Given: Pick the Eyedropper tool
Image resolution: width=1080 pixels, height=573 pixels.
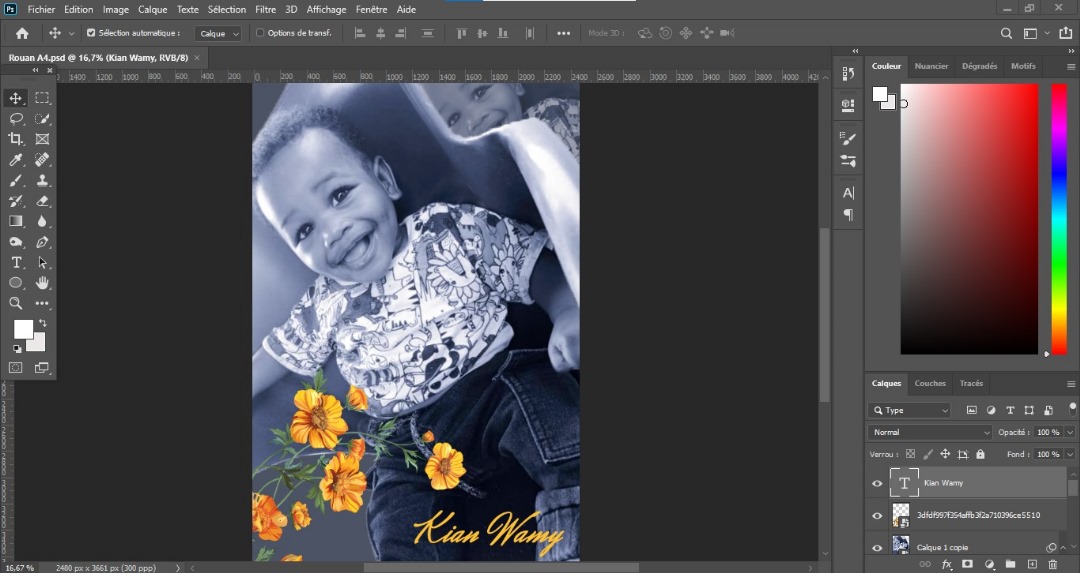Looking at the screenshot, I should click(x=16, y=160).
